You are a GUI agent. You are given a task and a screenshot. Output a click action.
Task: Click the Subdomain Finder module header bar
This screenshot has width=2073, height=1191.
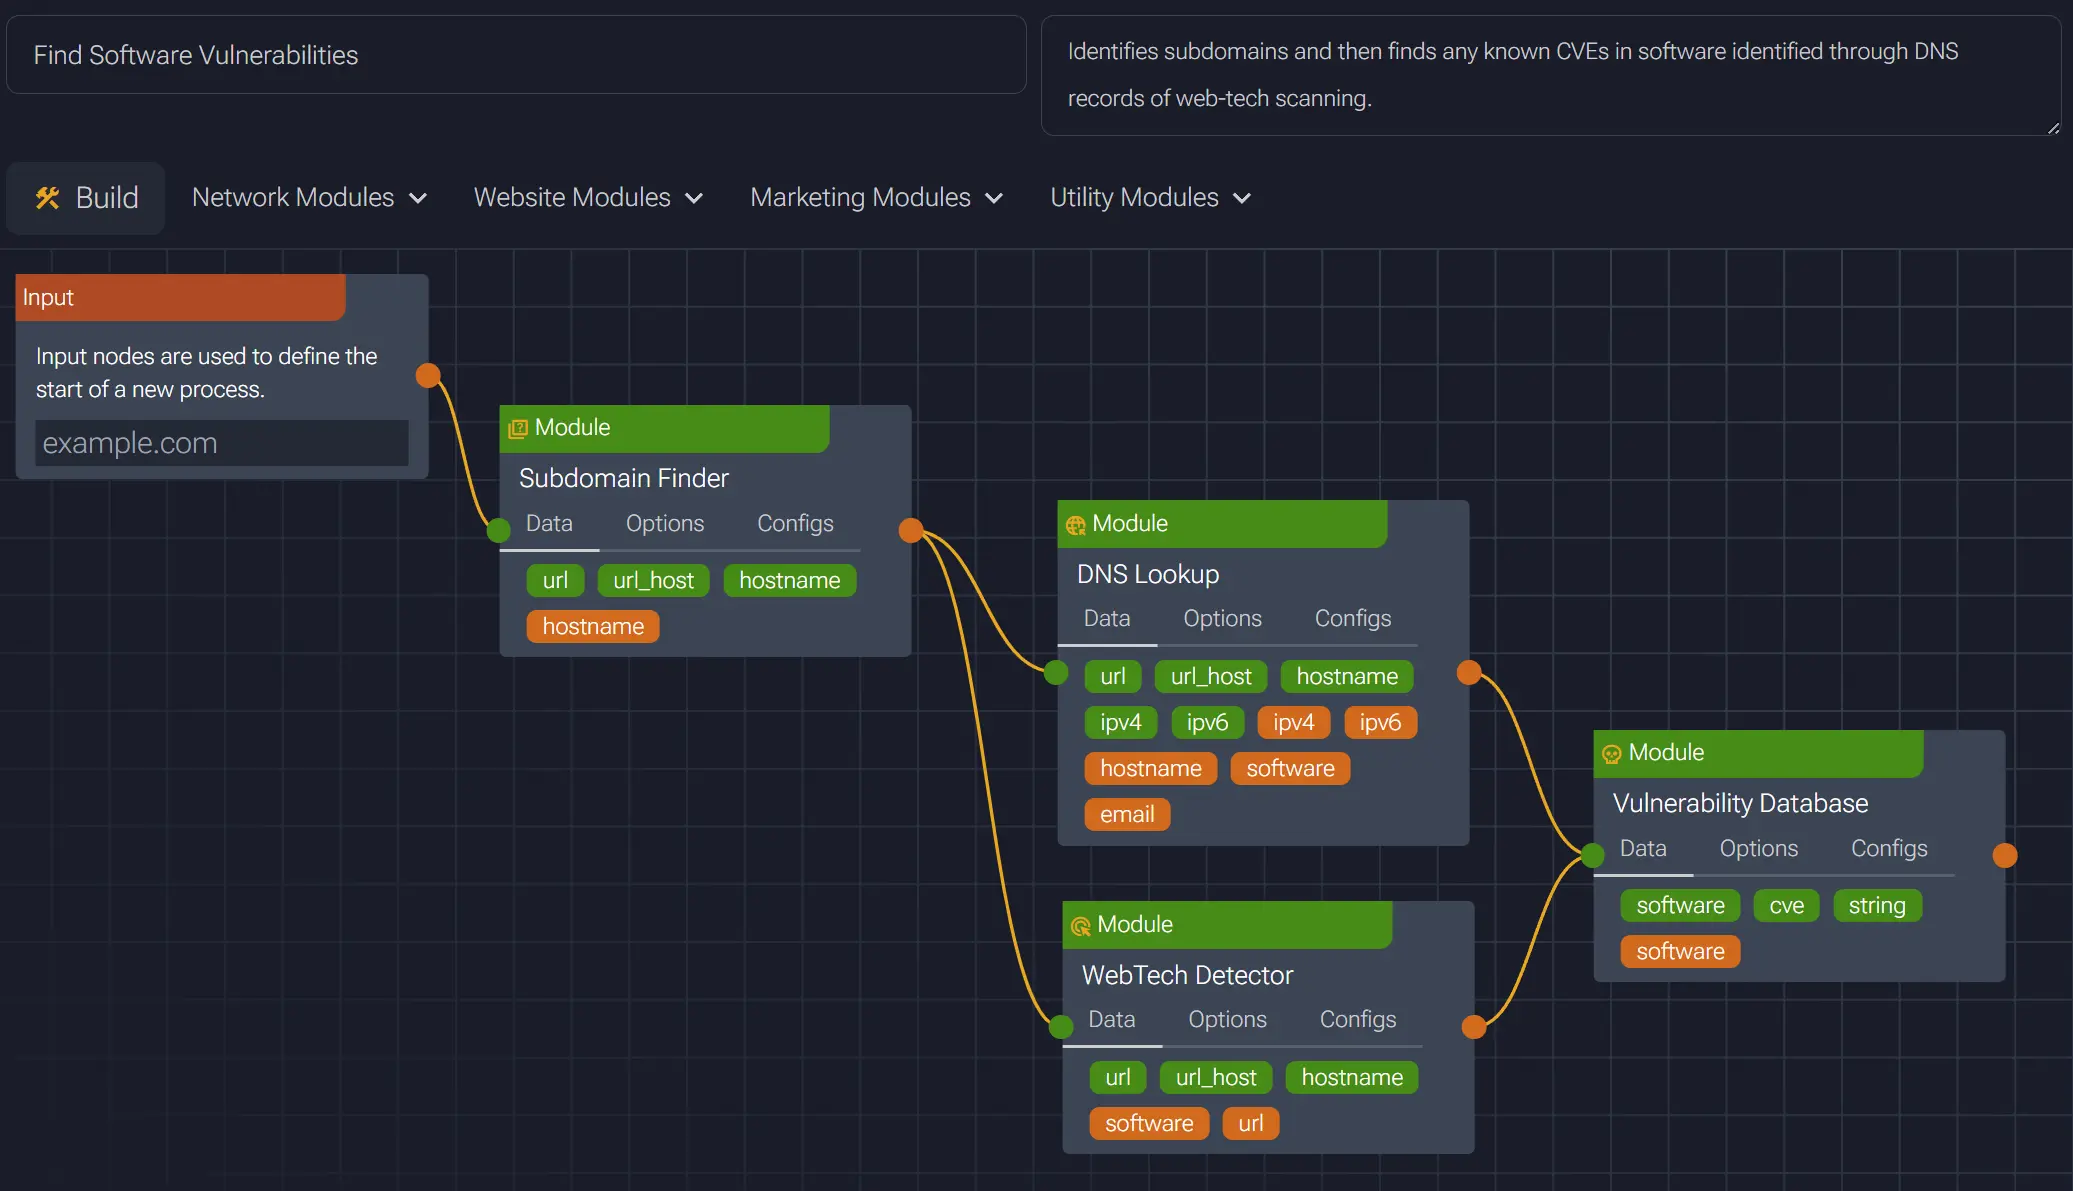pyautogui.click(x=664, y=428)
